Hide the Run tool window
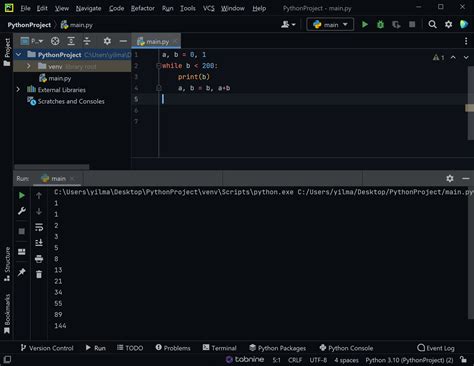The width and height of the screenshot is (474, 366). 466,179
